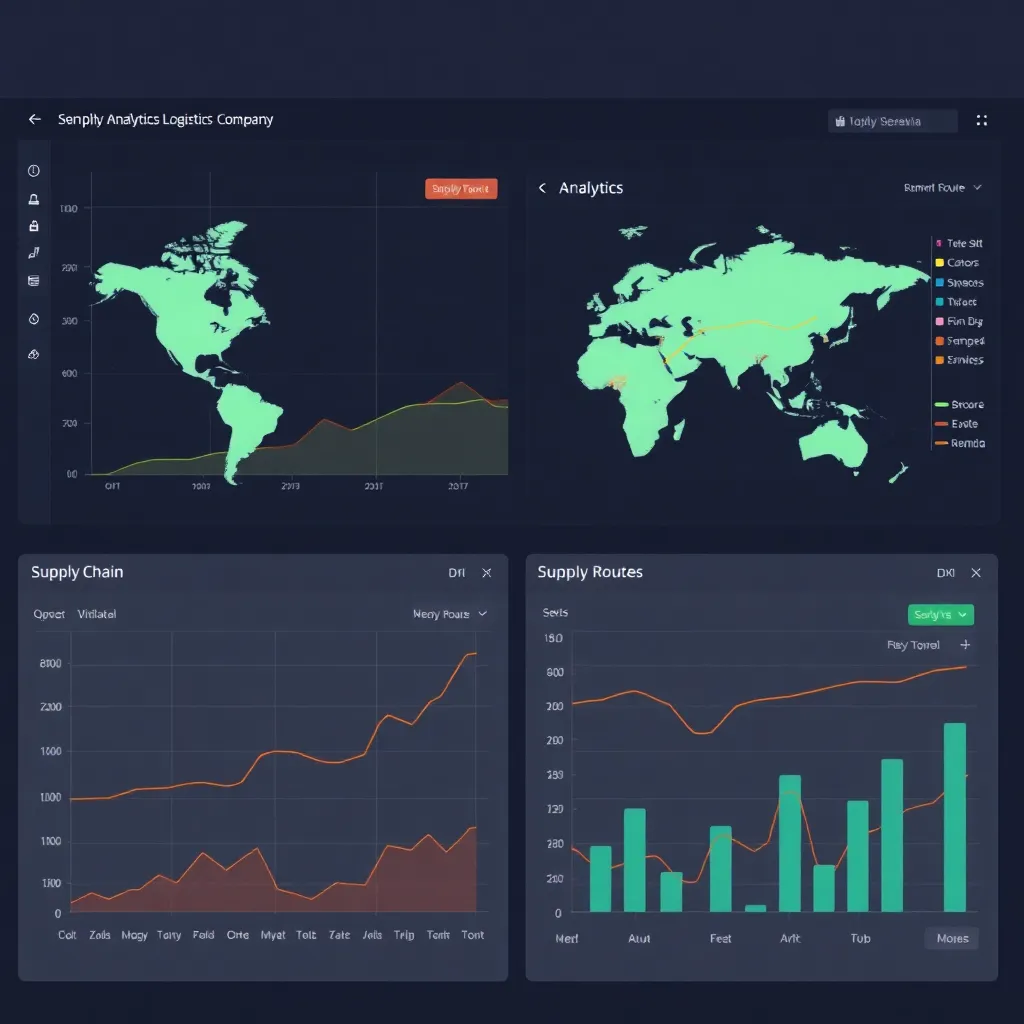
Task: Click the back arrow beside the dashboard title
Action: (x=35, y=119)
